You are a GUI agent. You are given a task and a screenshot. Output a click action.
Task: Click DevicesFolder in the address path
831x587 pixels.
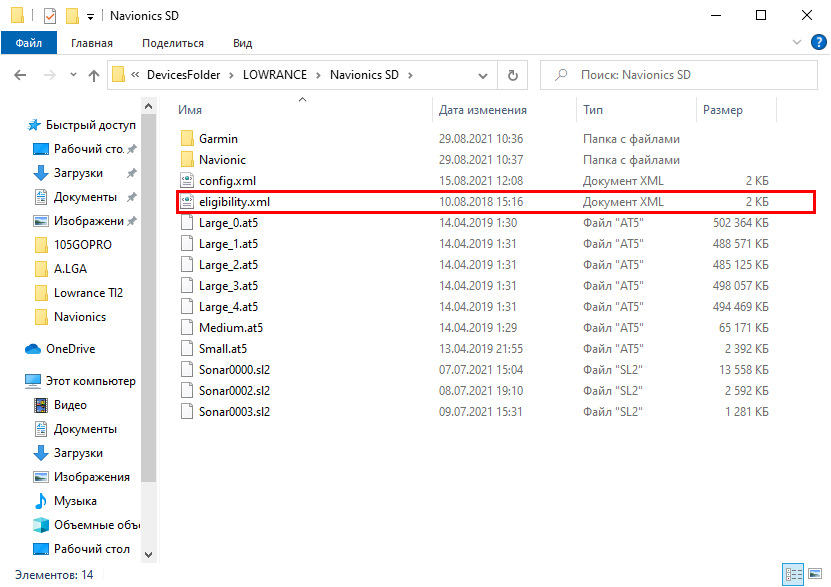[x=183, y=75]
